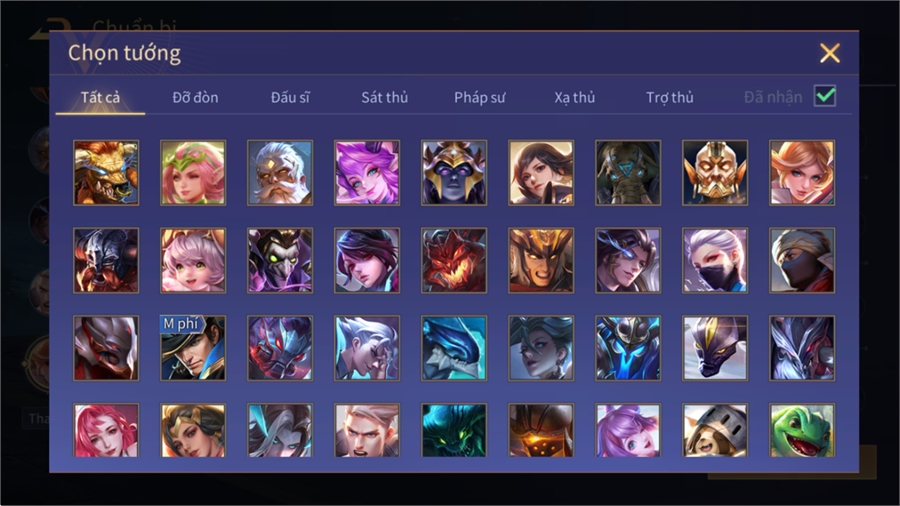900x506 pixels.
Task: Filter heroes by 'Xạ thủ'
Action: pyautogui.click(x=575, y=98)
